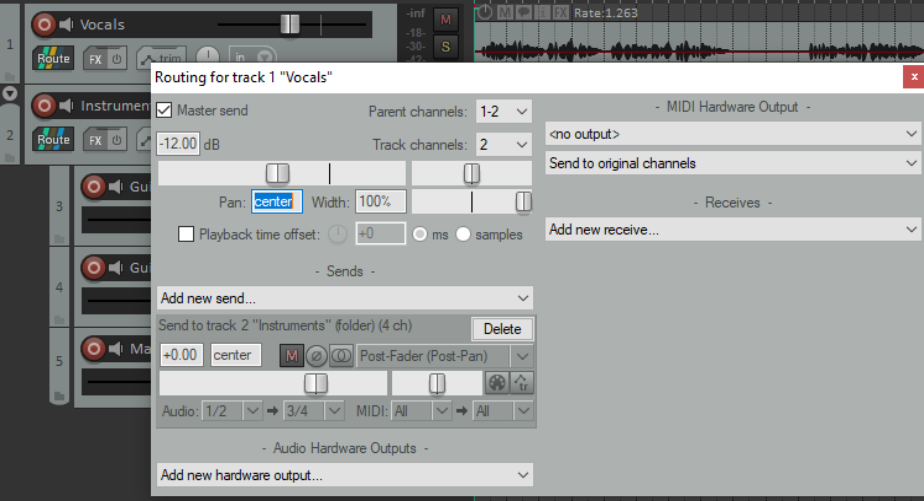Viewport: 924px width, 501px height.
Task: Open Add new hardware output dropdown
Action: pyautogui.click(x=345, y=475)
